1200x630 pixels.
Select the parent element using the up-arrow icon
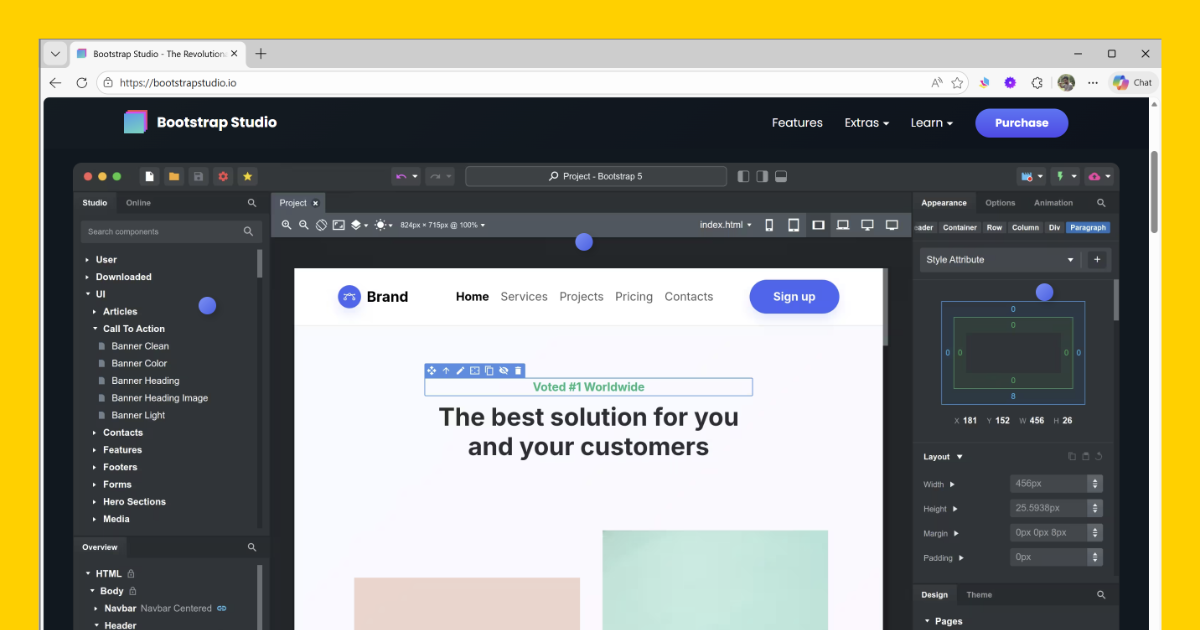pos(445,370)
